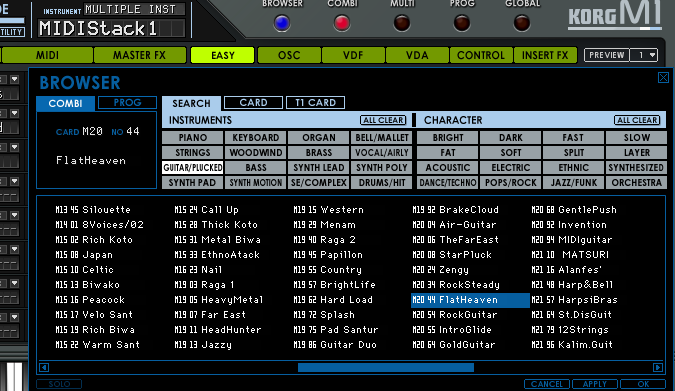Toggle the BELL/MALLET filter
The image size is (675, 391).
point(381,138)
